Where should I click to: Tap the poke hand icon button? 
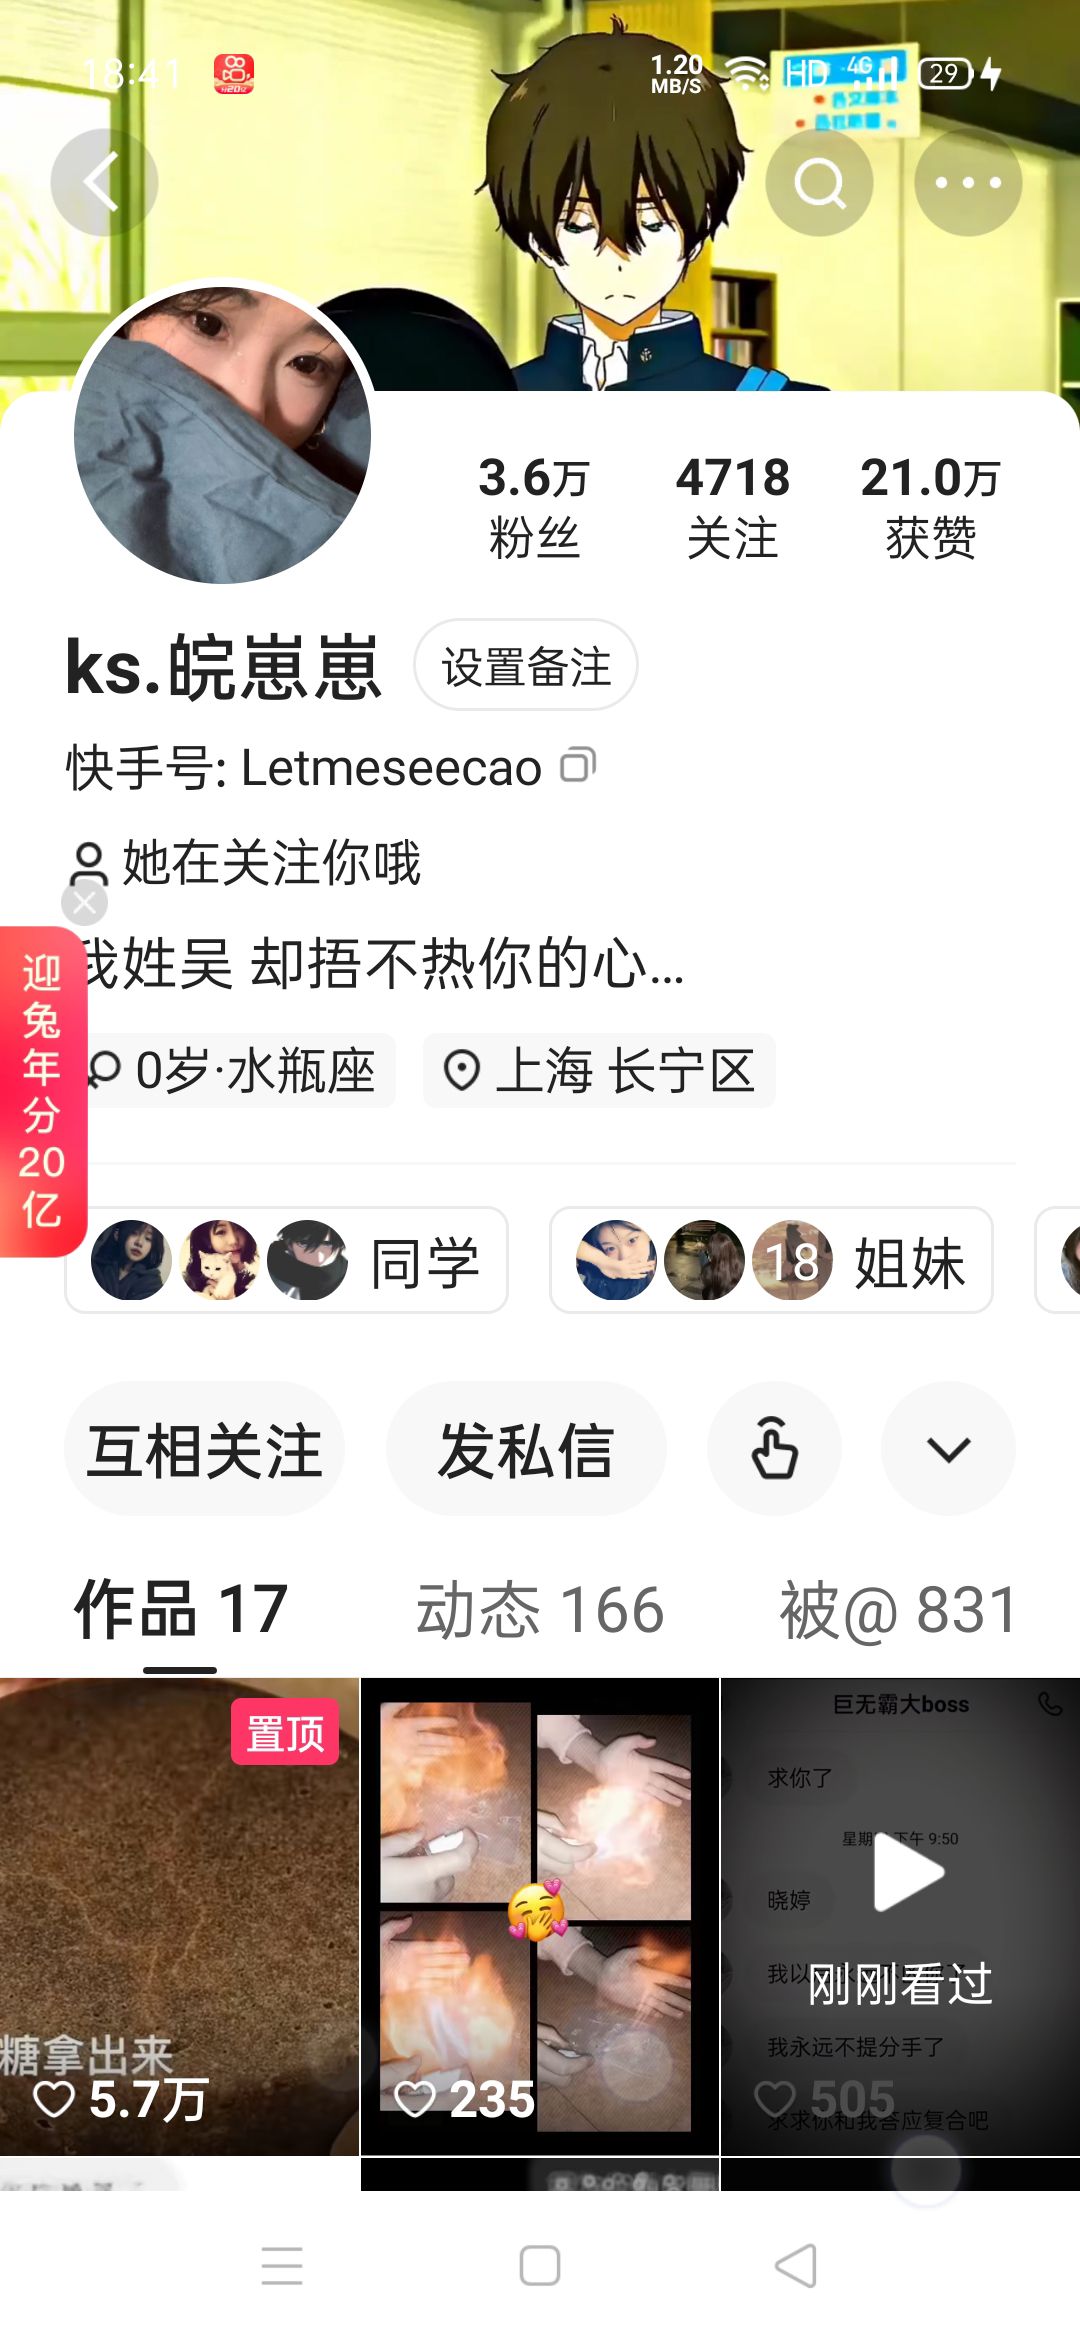point(774,1448)
